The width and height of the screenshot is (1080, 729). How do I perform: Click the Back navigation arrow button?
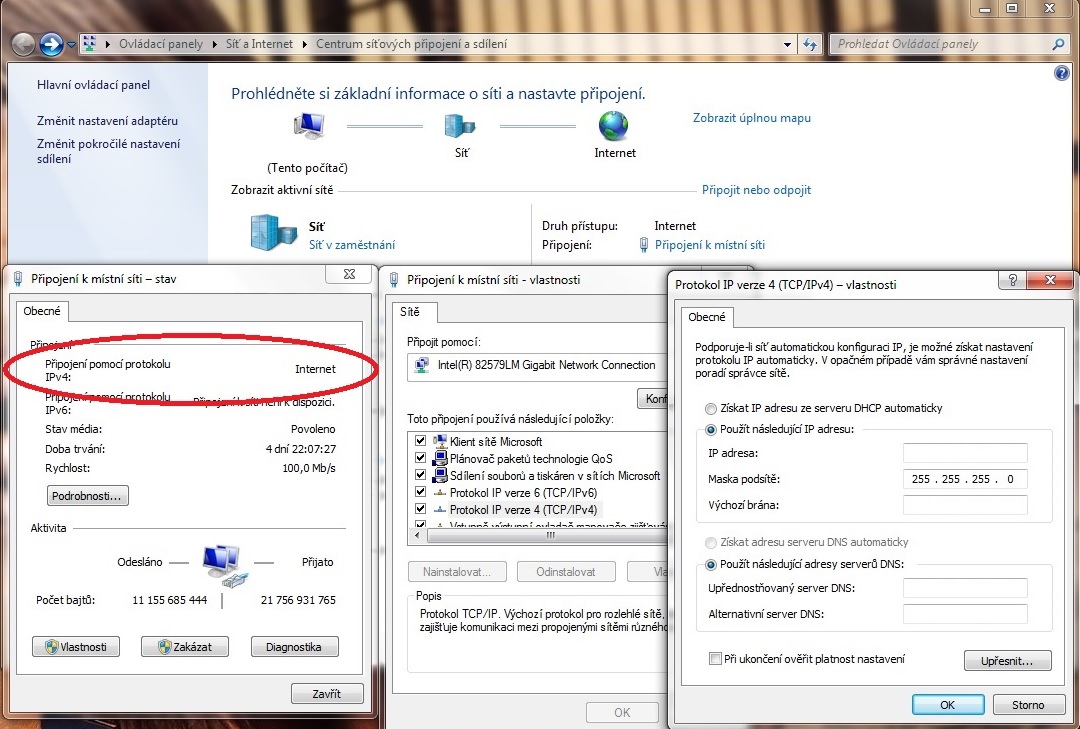pyautogui.click(x=23, y=44)
